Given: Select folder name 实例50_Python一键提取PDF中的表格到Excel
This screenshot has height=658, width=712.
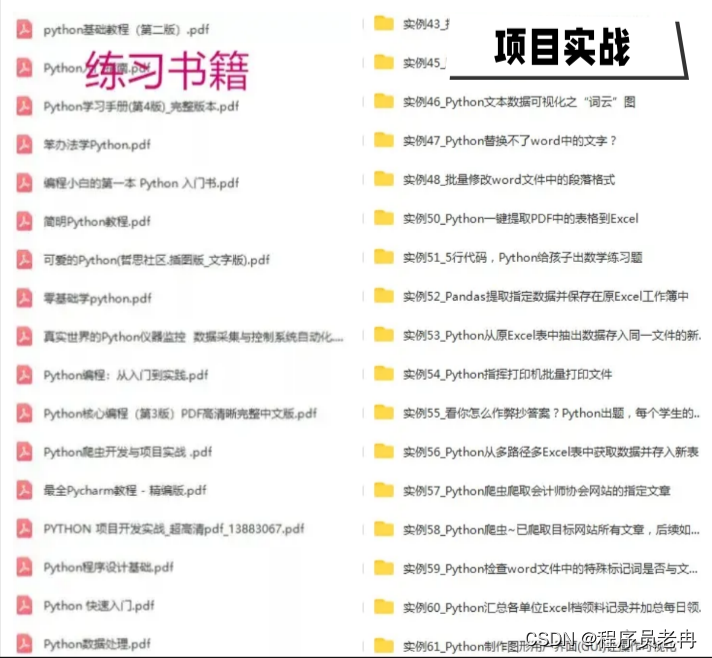Looking at the screenshot, I should point(521,219).
